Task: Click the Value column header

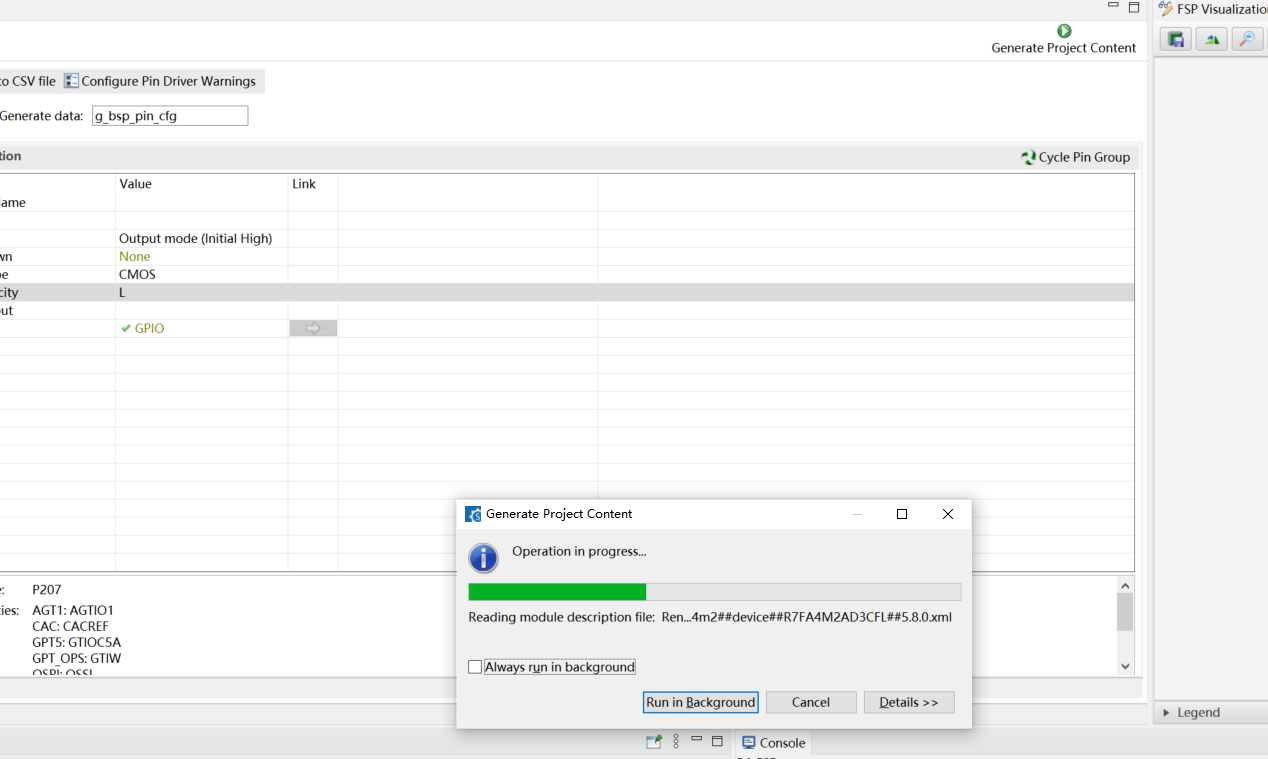Action: click(x=136, y=184)
